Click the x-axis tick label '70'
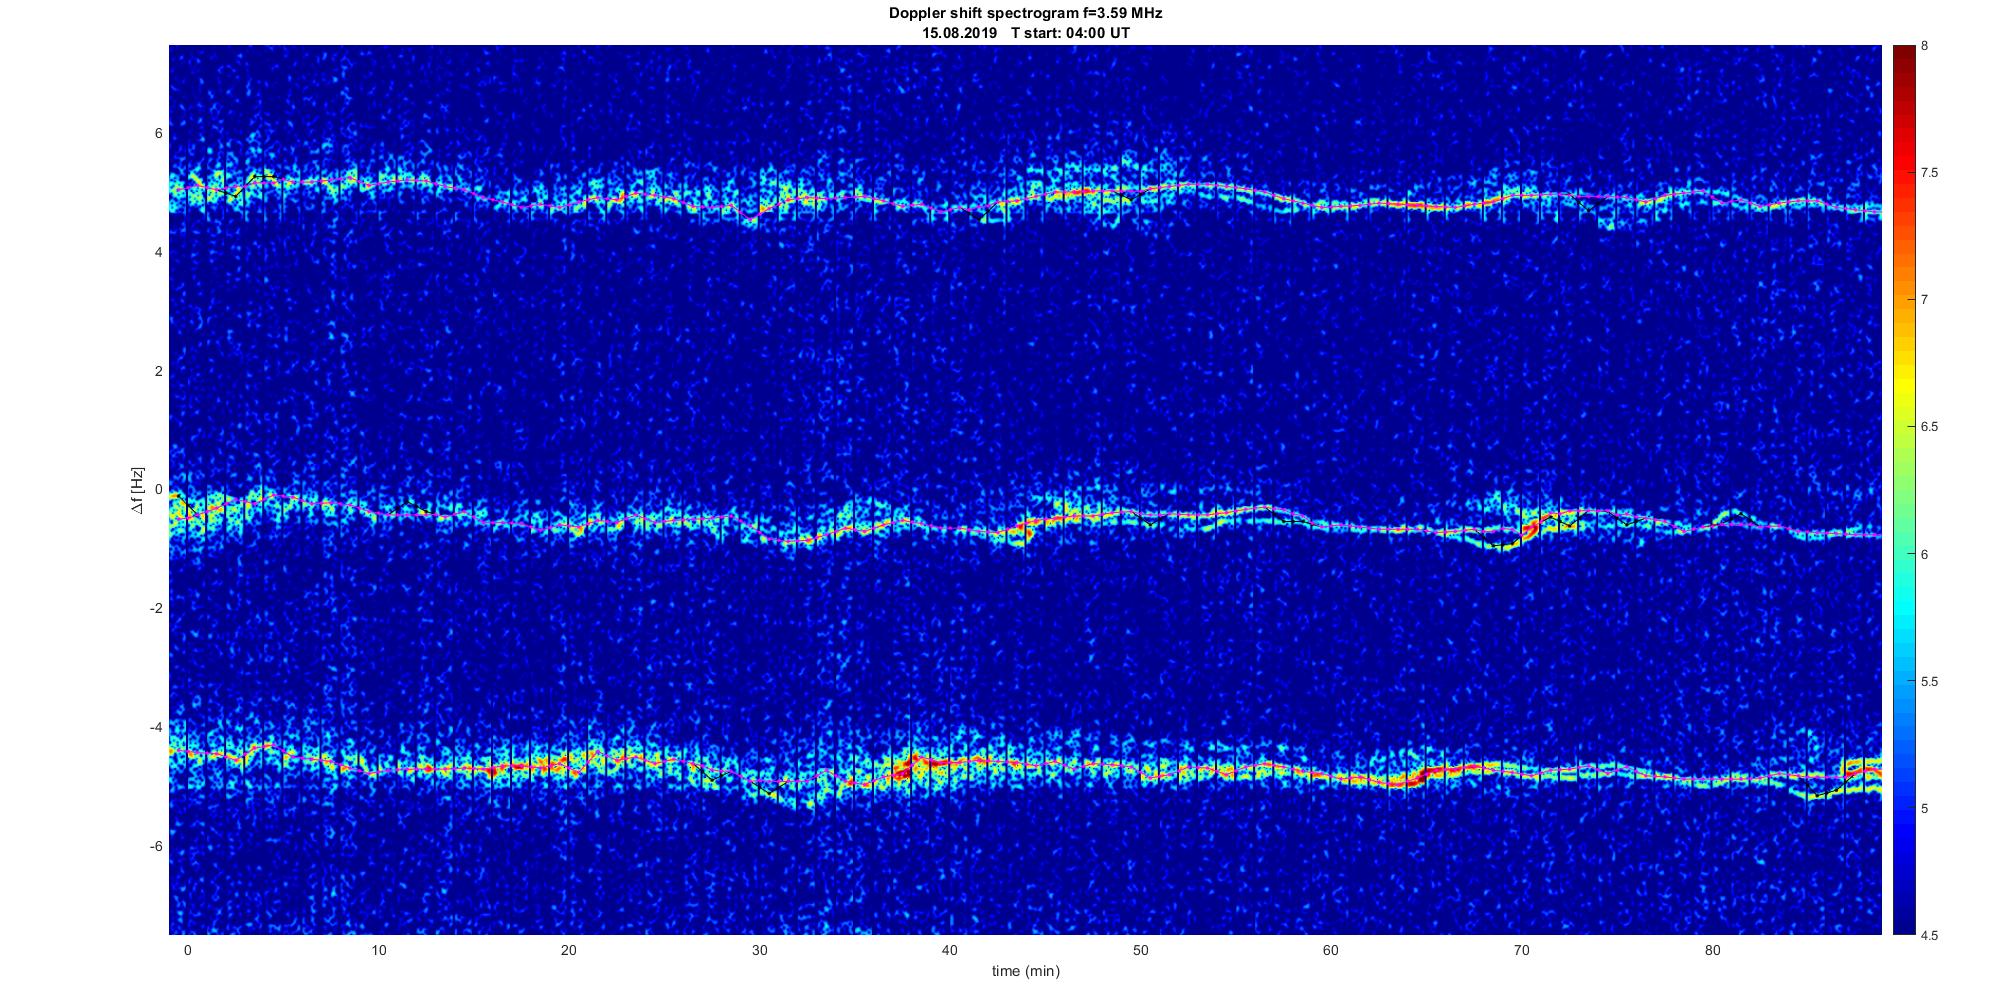The height and width of the screenshot is (1003, 2000). coord(1522,950)
